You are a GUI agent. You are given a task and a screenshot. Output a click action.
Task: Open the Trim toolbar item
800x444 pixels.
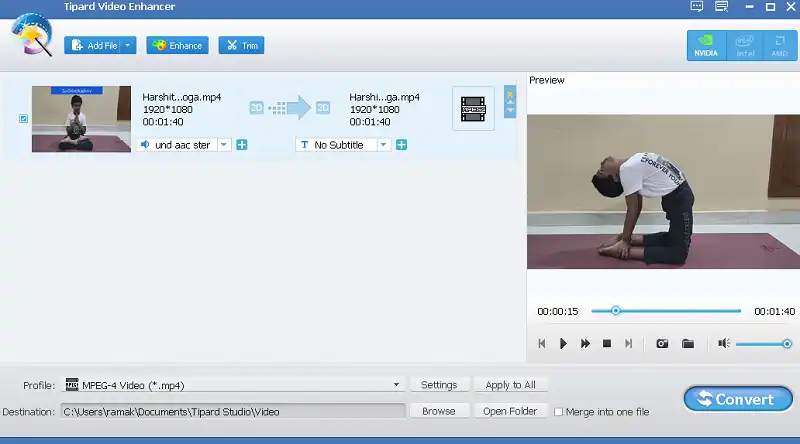tap(241, 45)
